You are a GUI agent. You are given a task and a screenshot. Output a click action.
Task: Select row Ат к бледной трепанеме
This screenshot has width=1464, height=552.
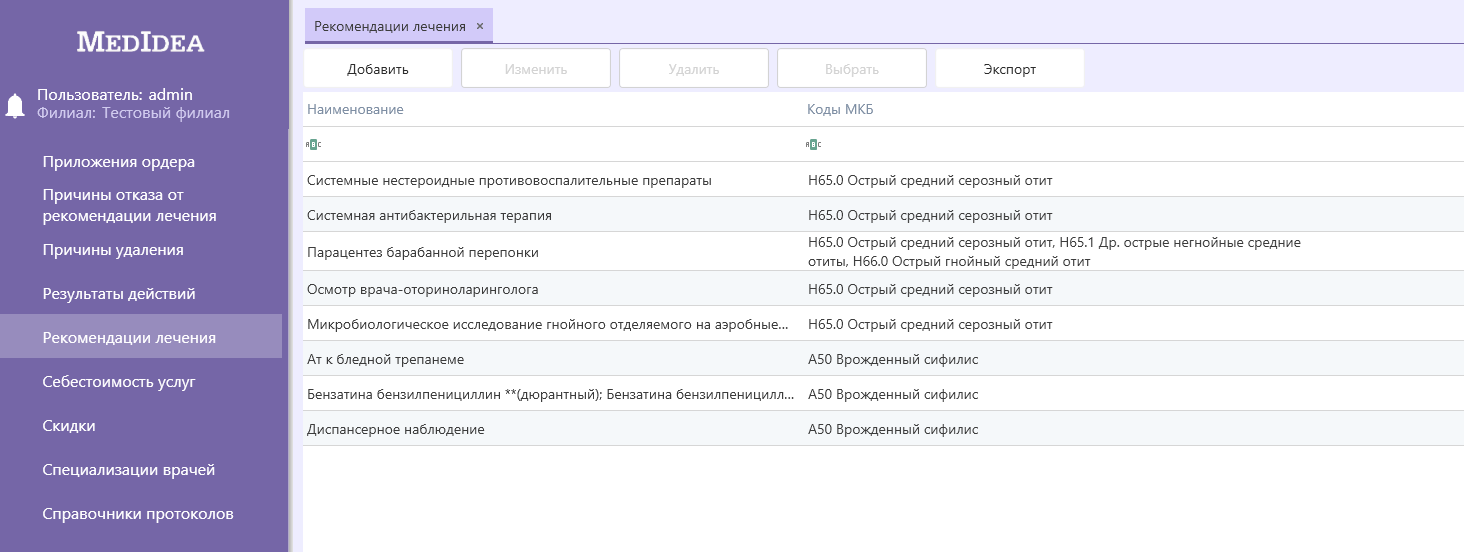[883, 359]
